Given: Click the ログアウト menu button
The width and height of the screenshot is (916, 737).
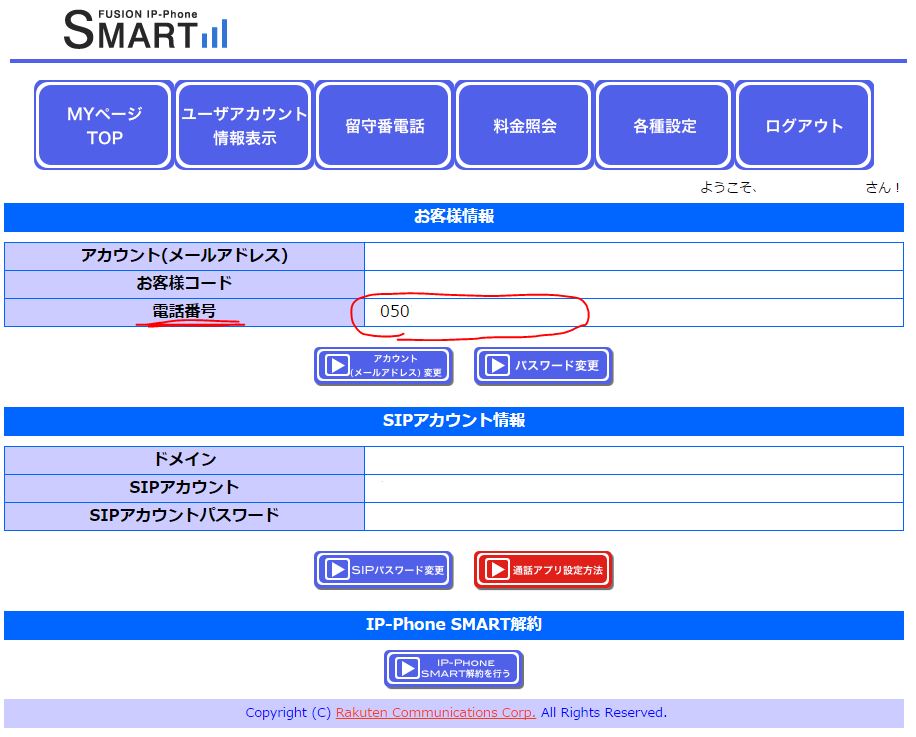Looking at the screenshot, I should click(804, 125).
